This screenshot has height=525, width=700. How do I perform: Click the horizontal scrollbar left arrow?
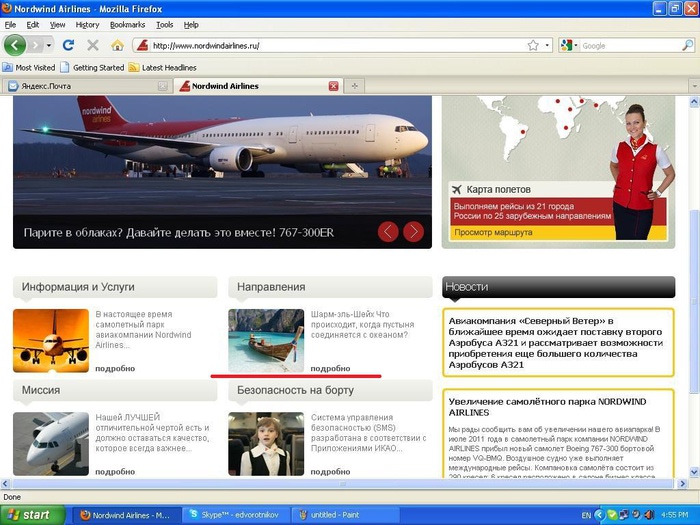coord(5,483)
